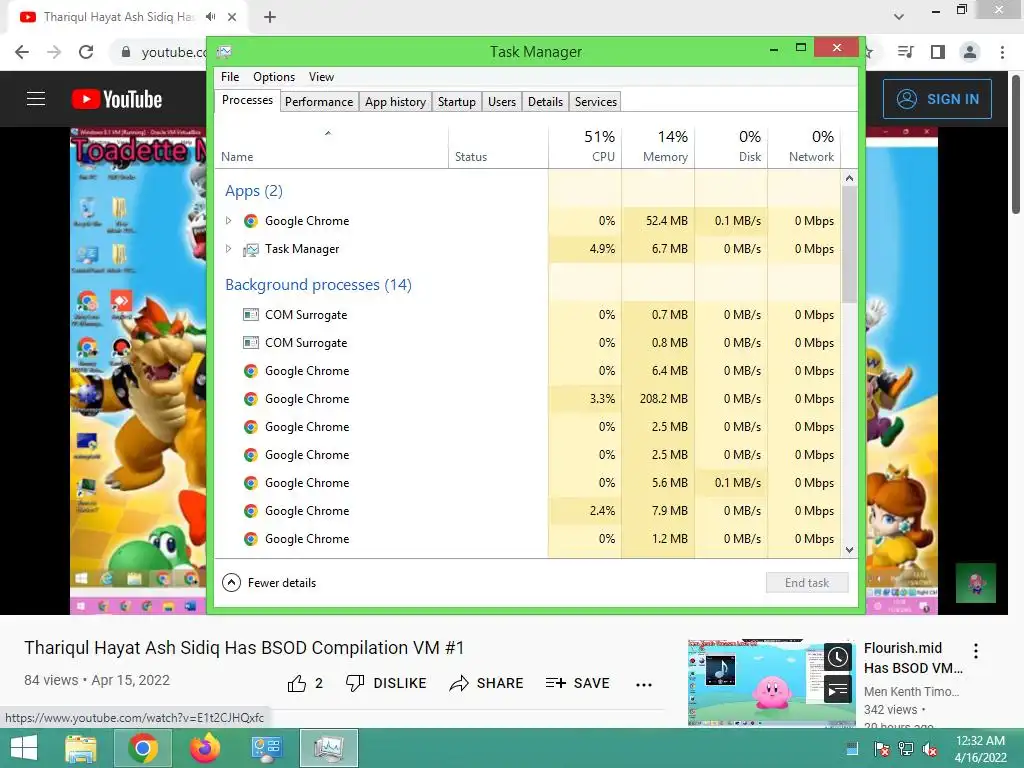Click the process list scroll down arrow

click(849, 550)
